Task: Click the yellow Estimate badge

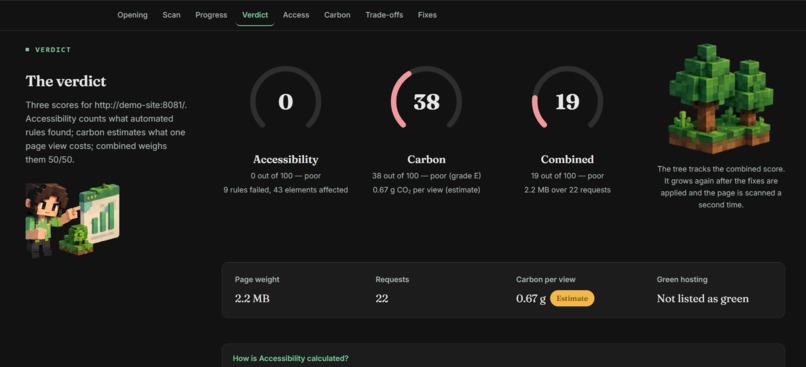Action: click(572, 298)
